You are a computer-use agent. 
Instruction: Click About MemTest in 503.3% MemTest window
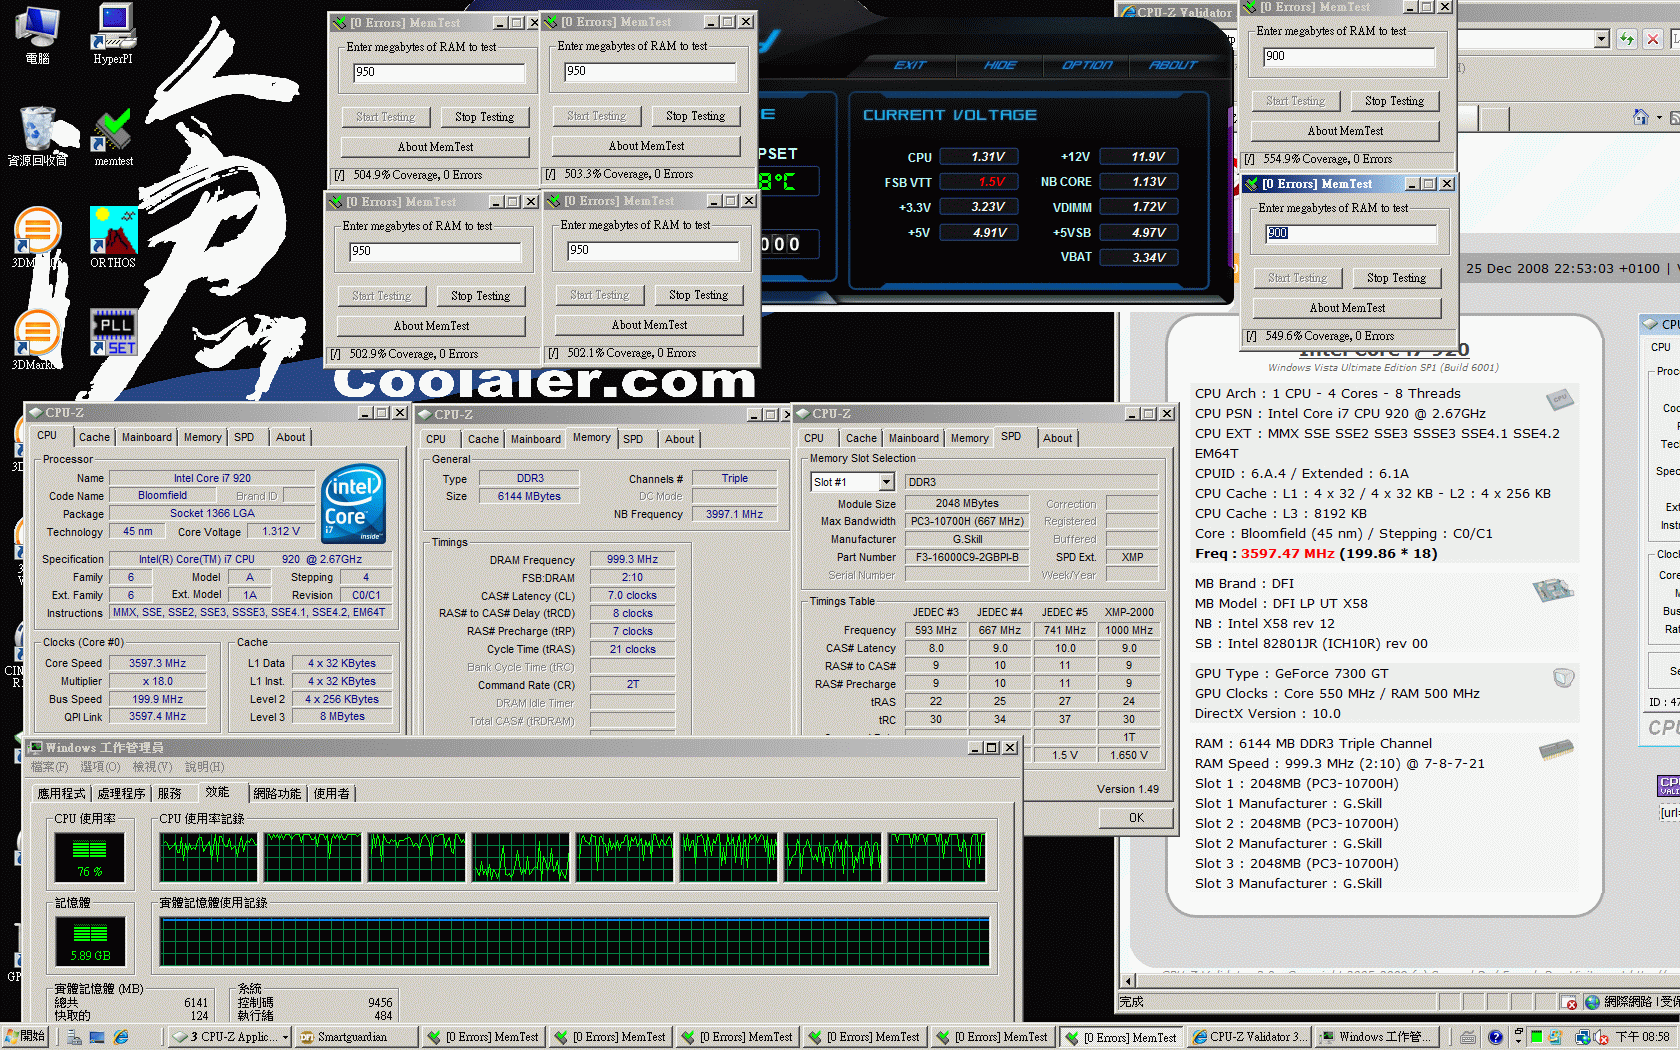click(646, 146)
